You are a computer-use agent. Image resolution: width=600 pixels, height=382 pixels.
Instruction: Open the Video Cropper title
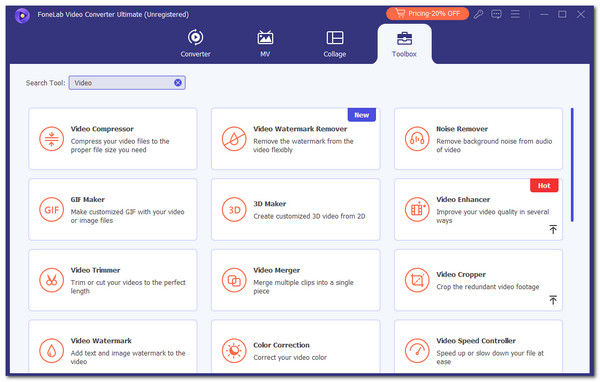[x=461, y=274]
